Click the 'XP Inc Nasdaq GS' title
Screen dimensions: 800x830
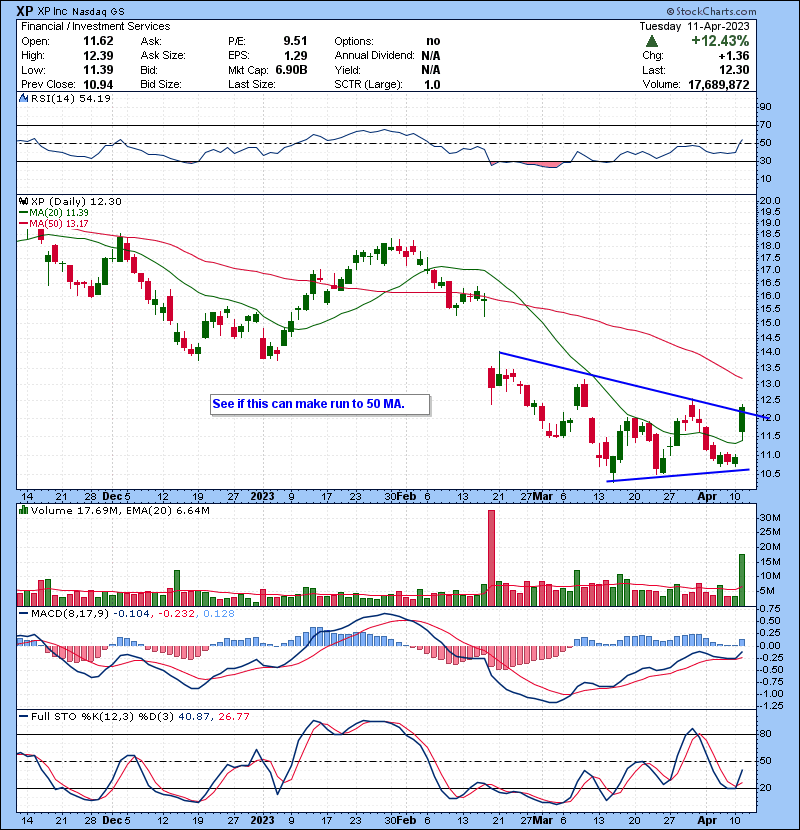point(81,11)
